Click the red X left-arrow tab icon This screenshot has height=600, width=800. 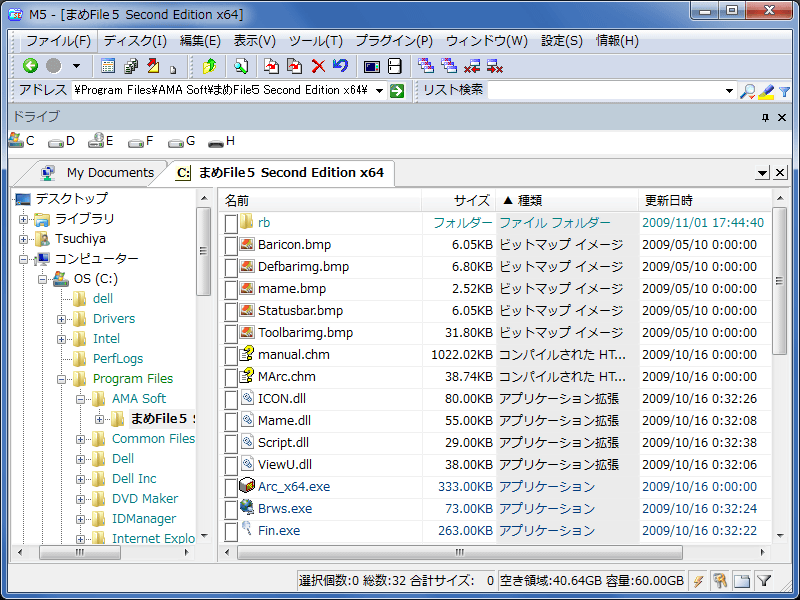click(472, 66)
